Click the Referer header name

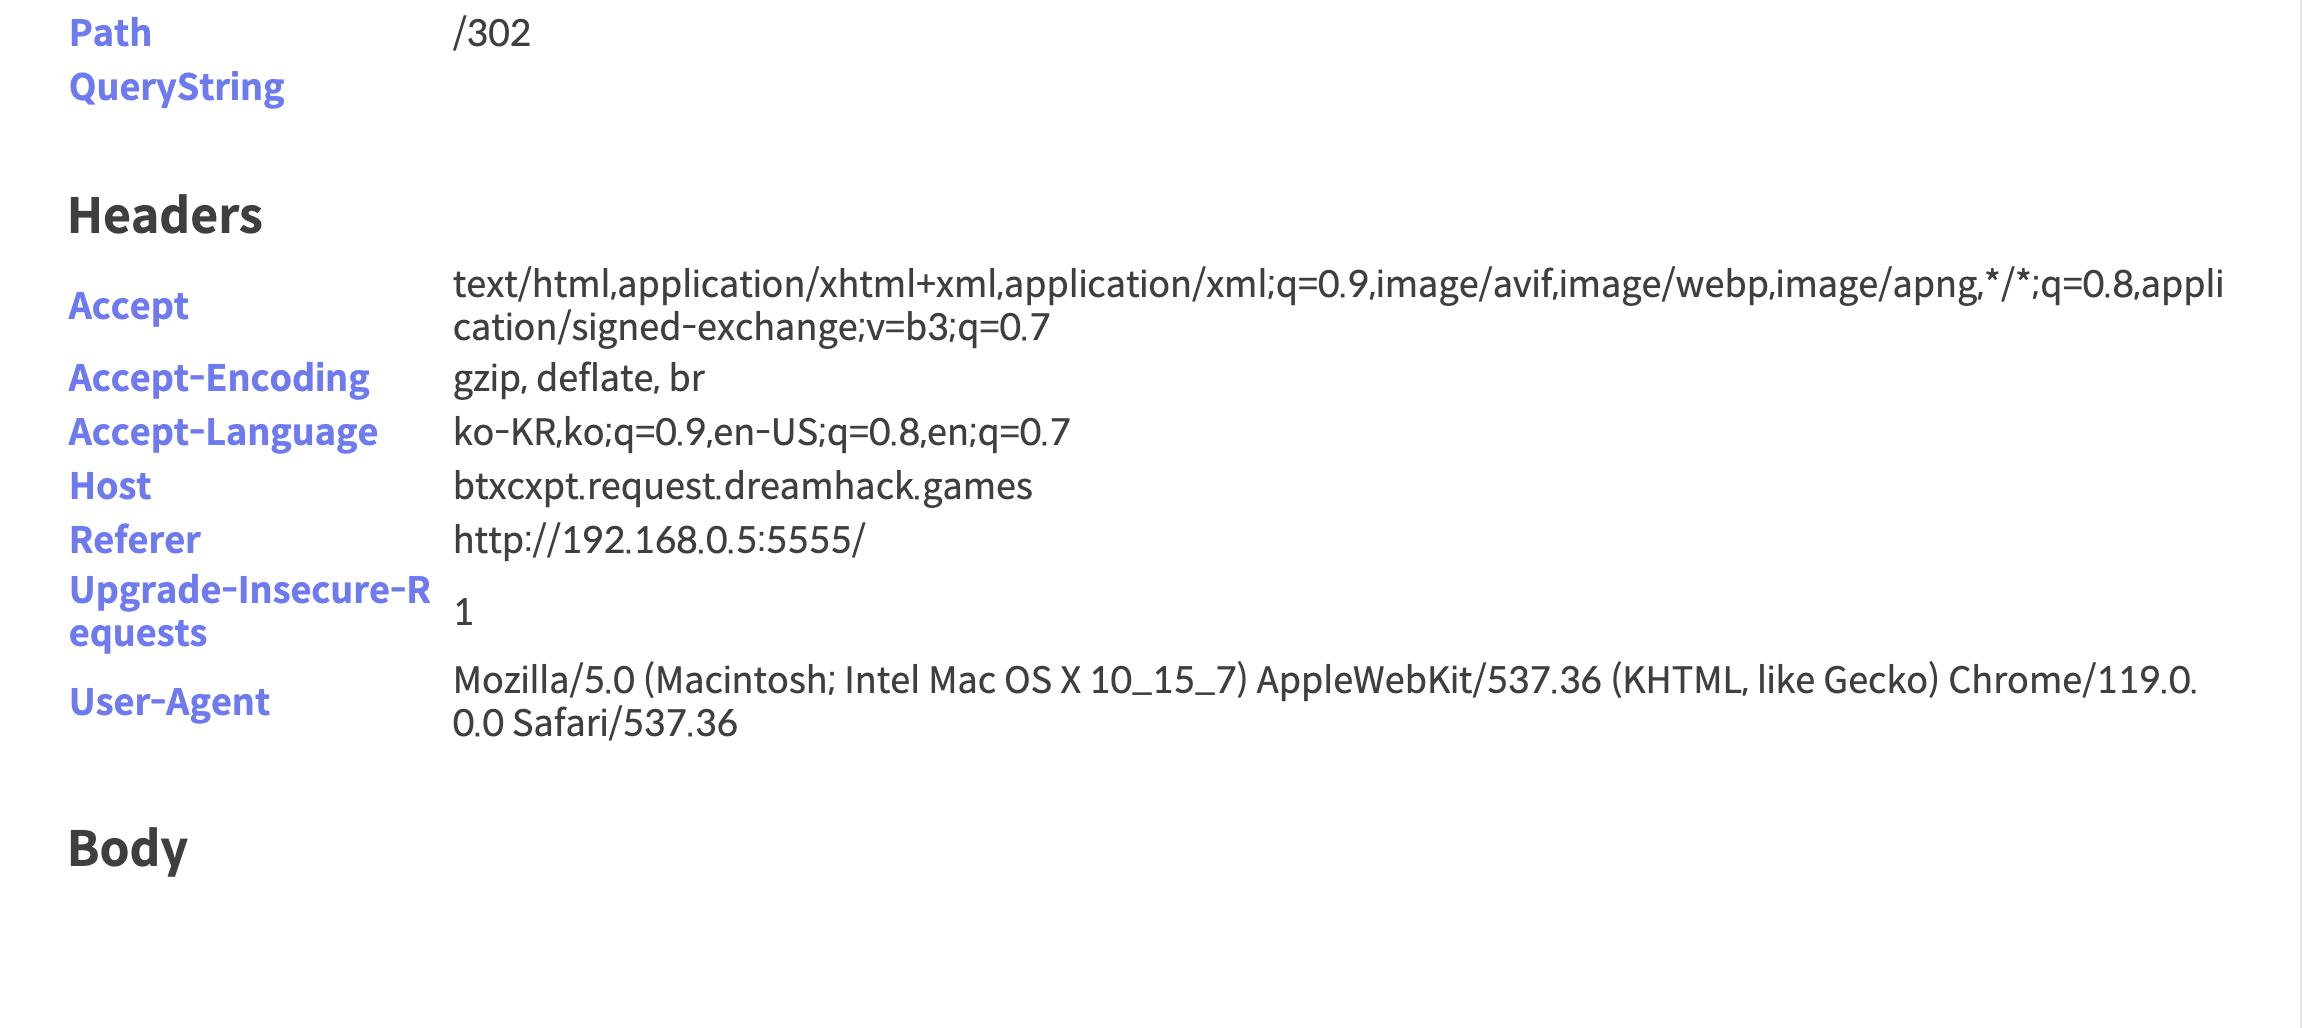pos(135,540)
